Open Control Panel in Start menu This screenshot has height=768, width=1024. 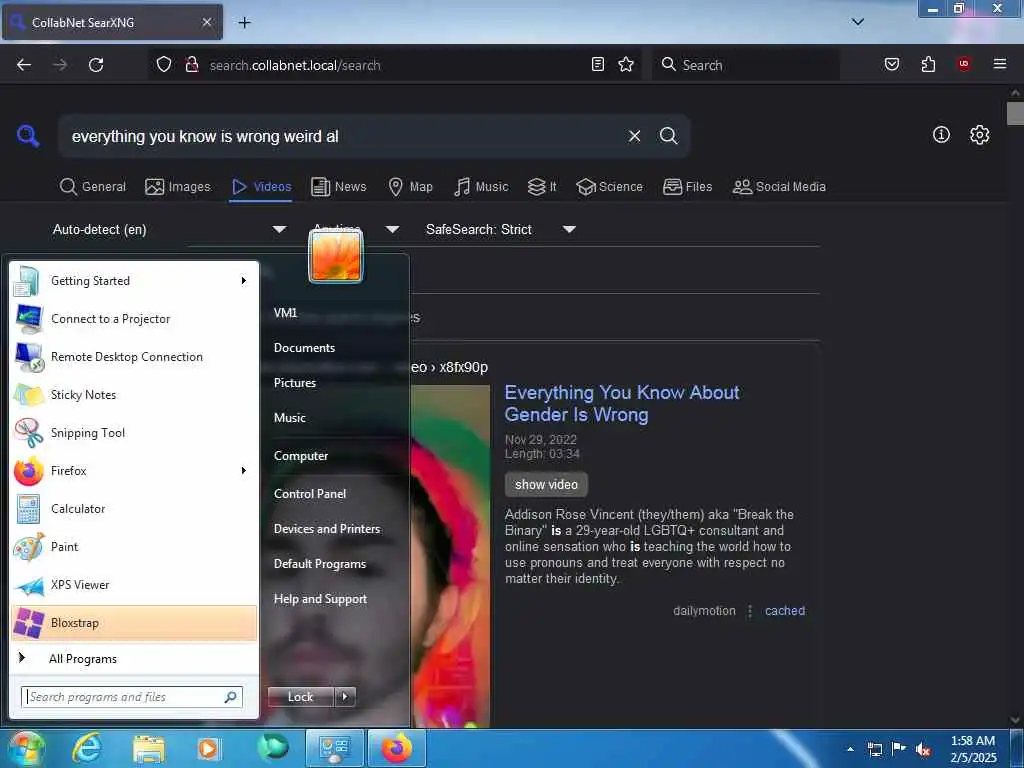tap(310, 494)
